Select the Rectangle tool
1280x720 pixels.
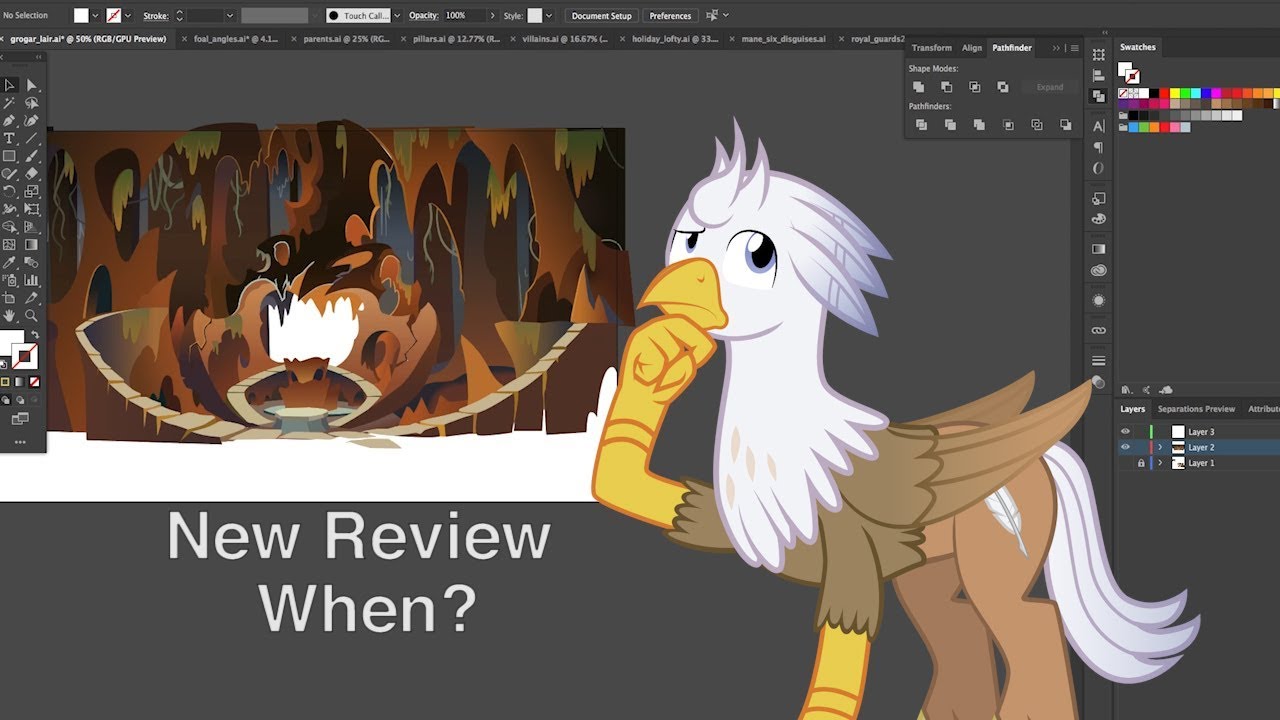click(x=9, y=156)
